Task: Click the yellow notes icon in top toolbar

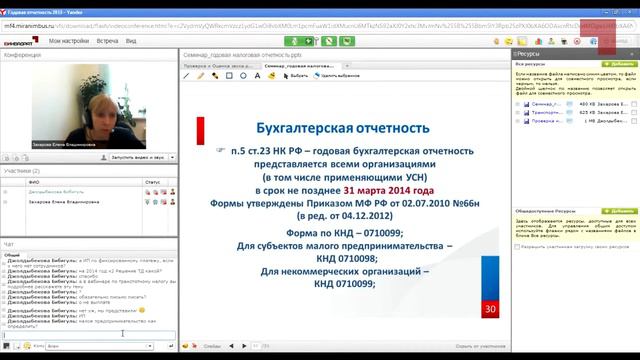Action: click(x=522, y=41)
